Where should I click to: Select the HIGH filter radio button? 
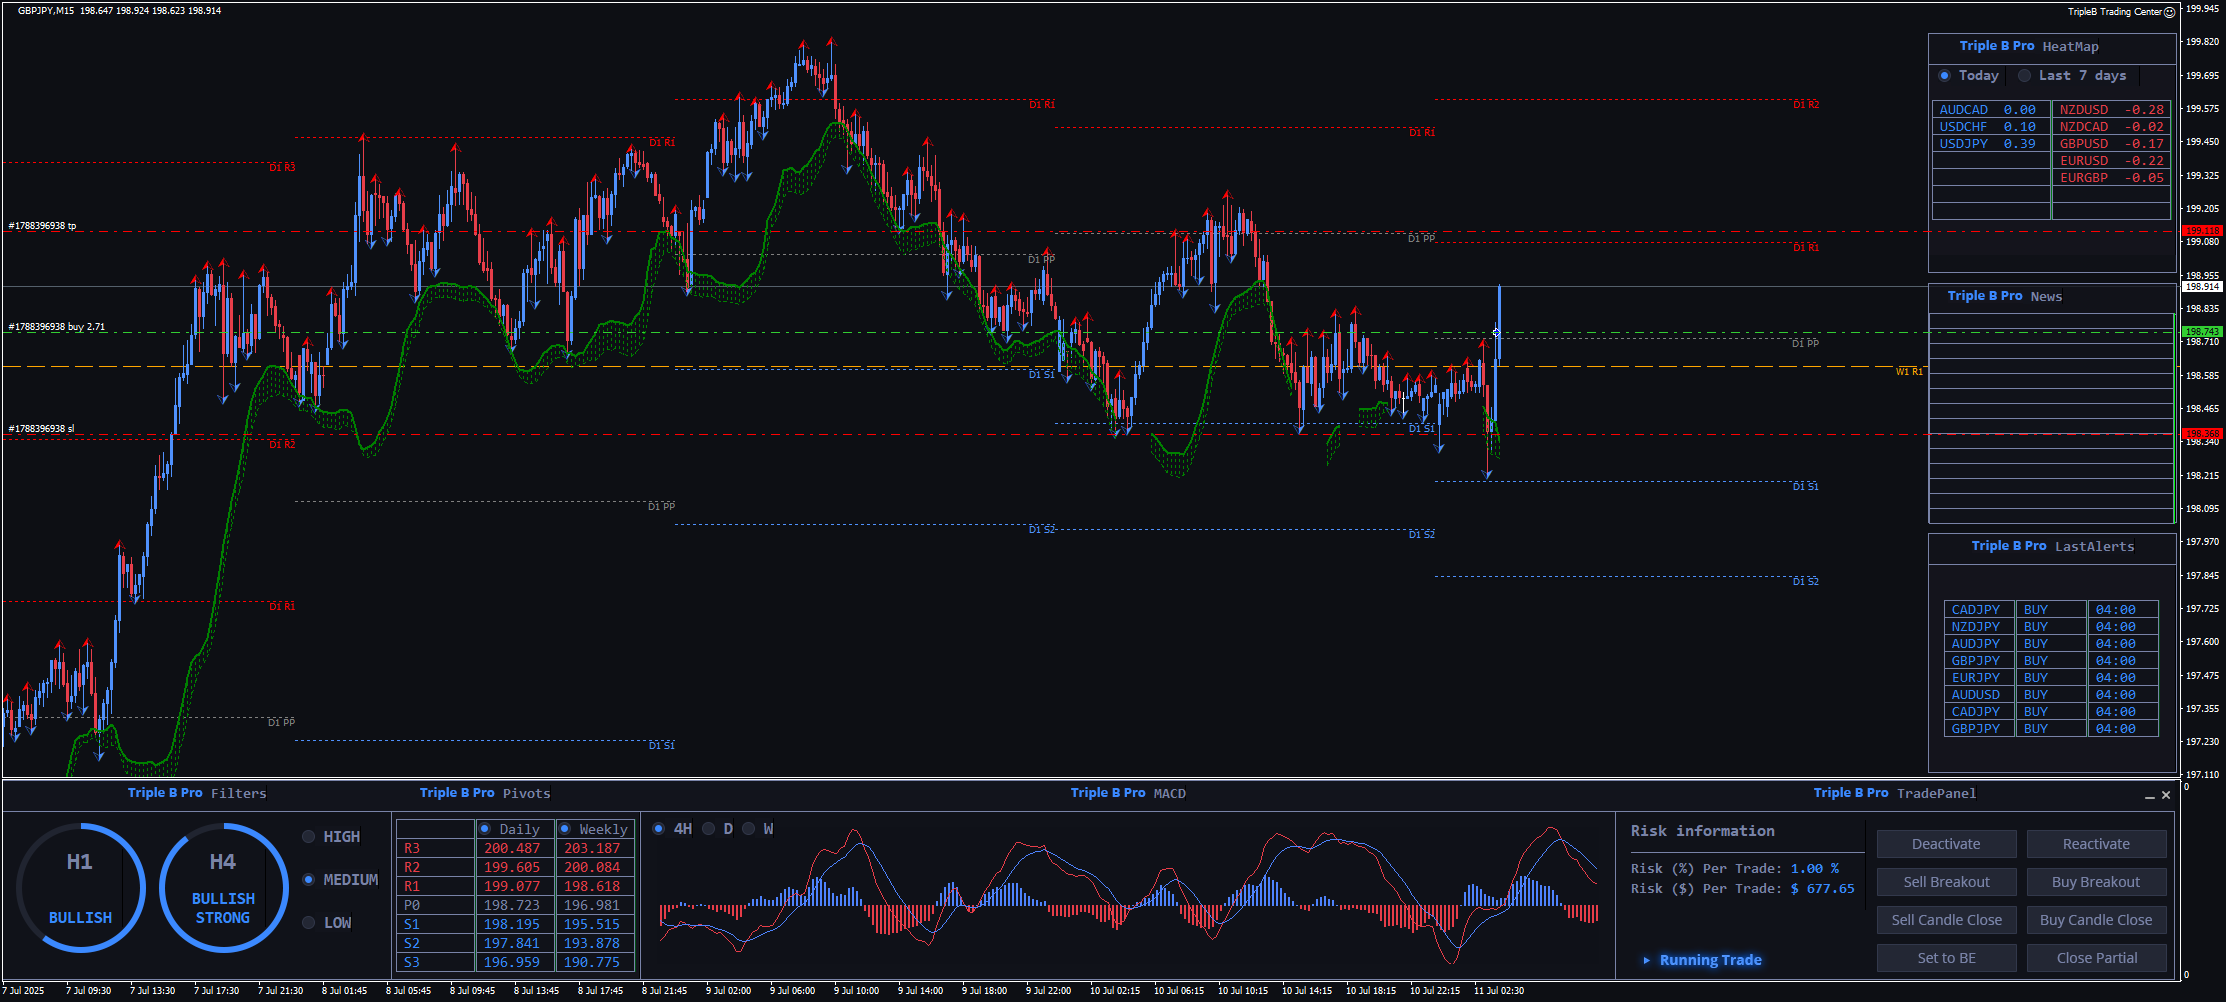309,837
